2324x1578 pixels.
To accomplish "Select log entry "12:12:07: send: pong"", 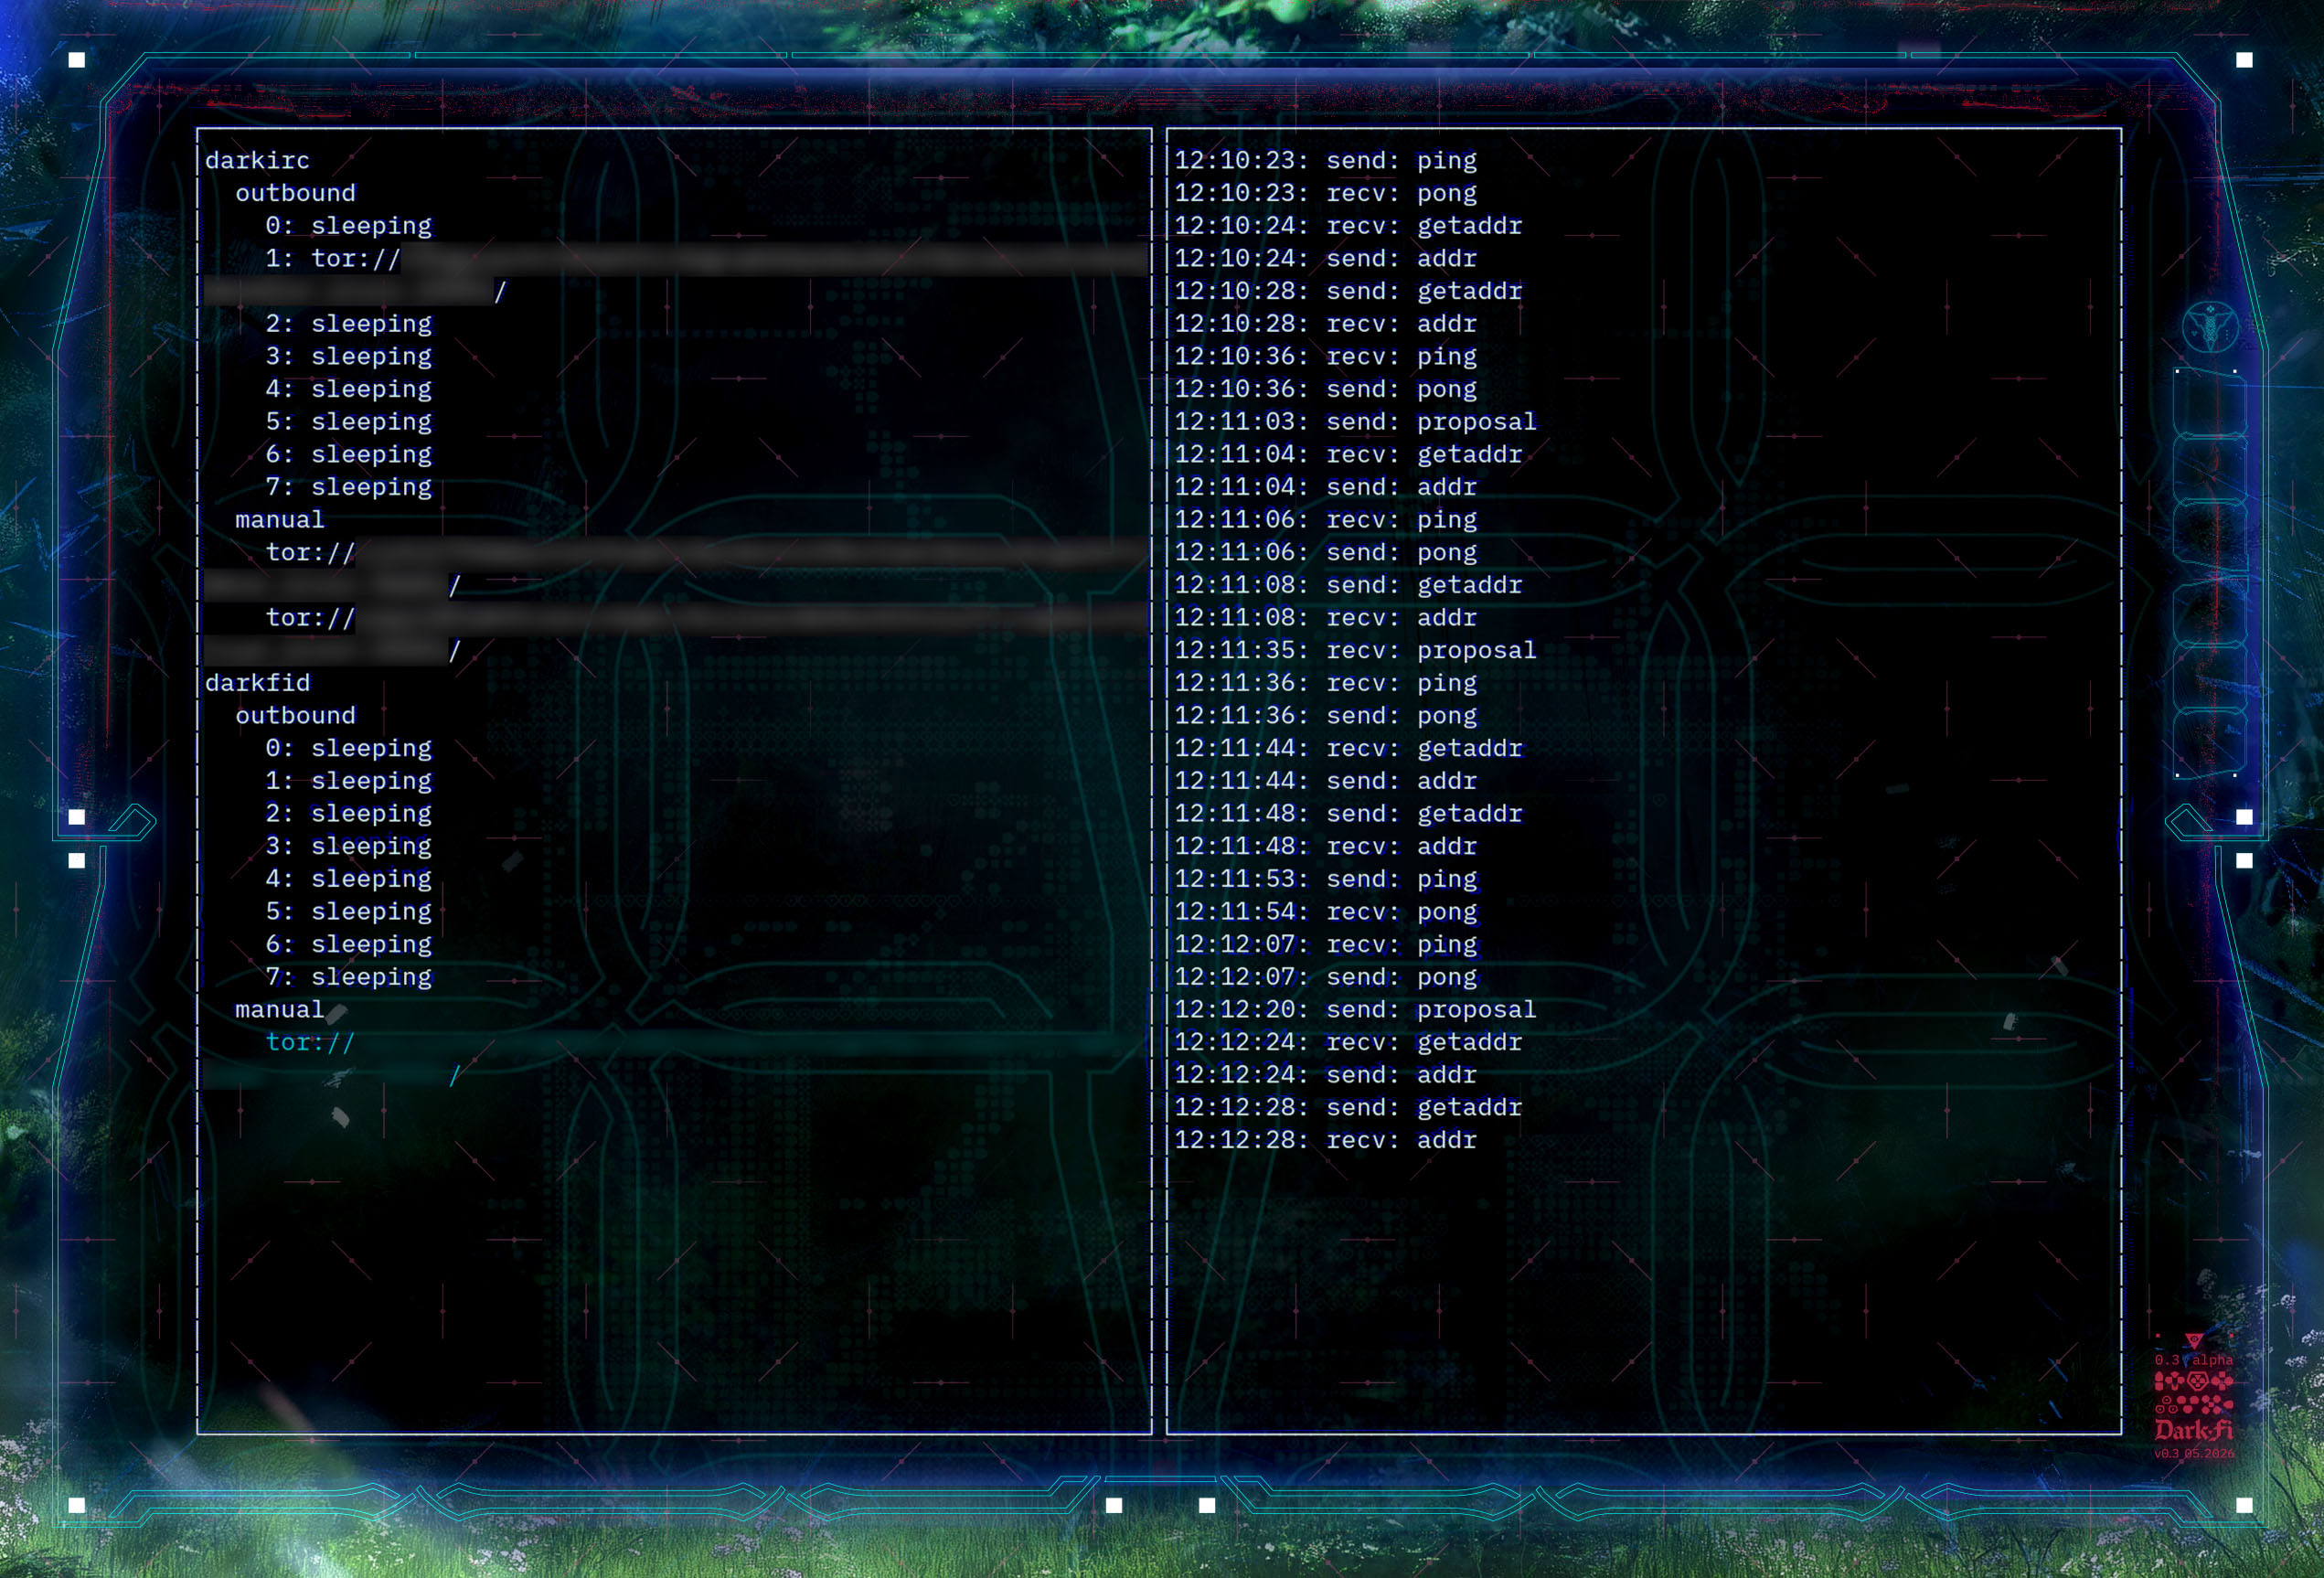I will (1325, 977).
